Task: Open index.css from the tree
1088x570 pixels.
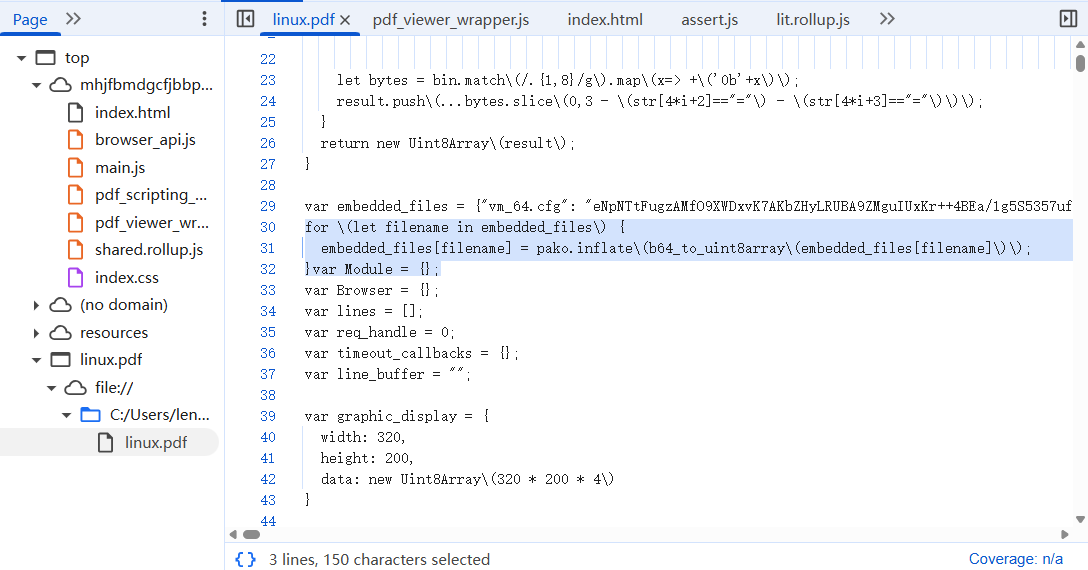Action: click(x=127, y=278)
